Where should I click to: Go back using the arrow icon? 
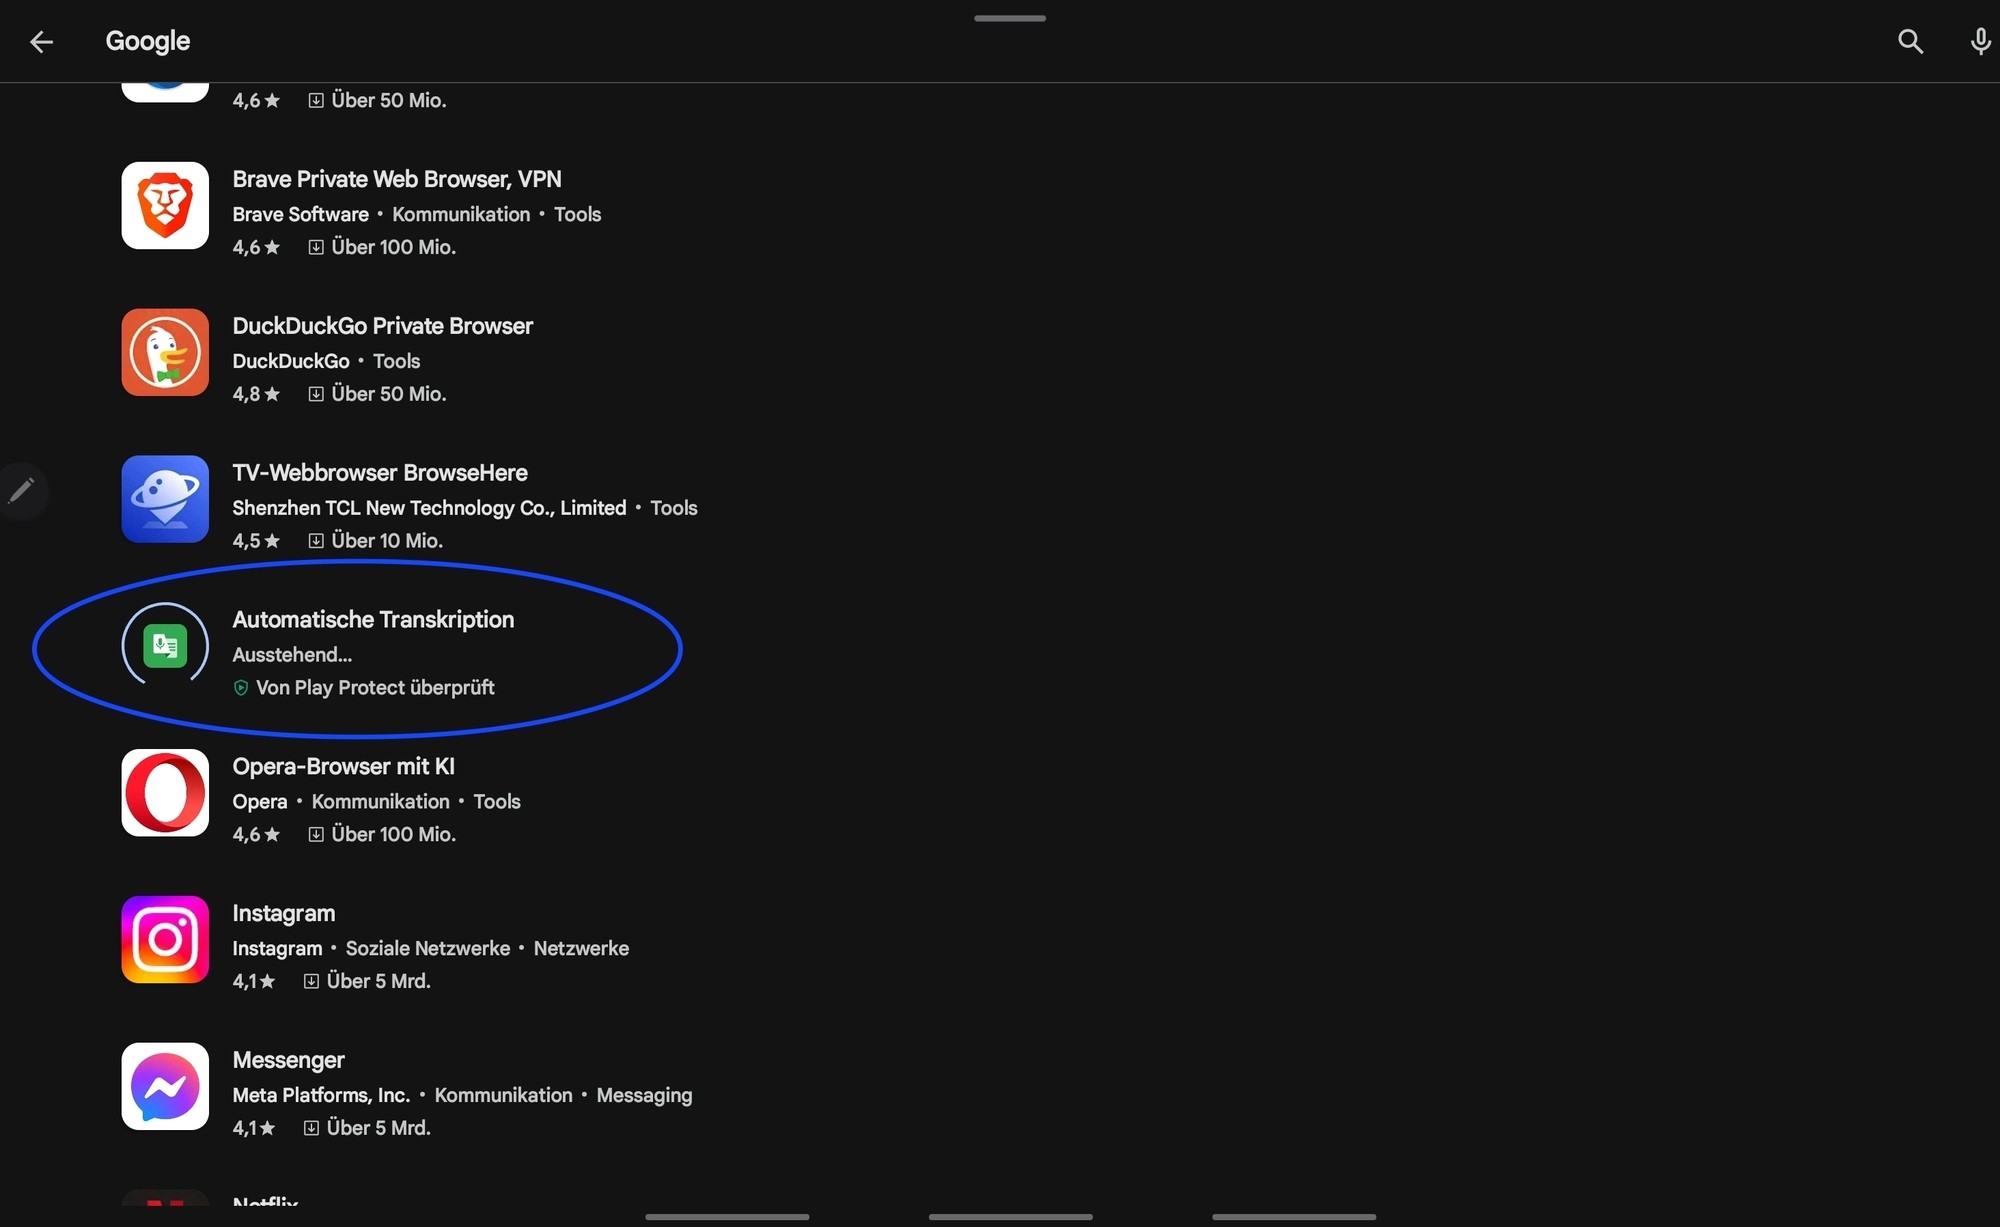41,41
